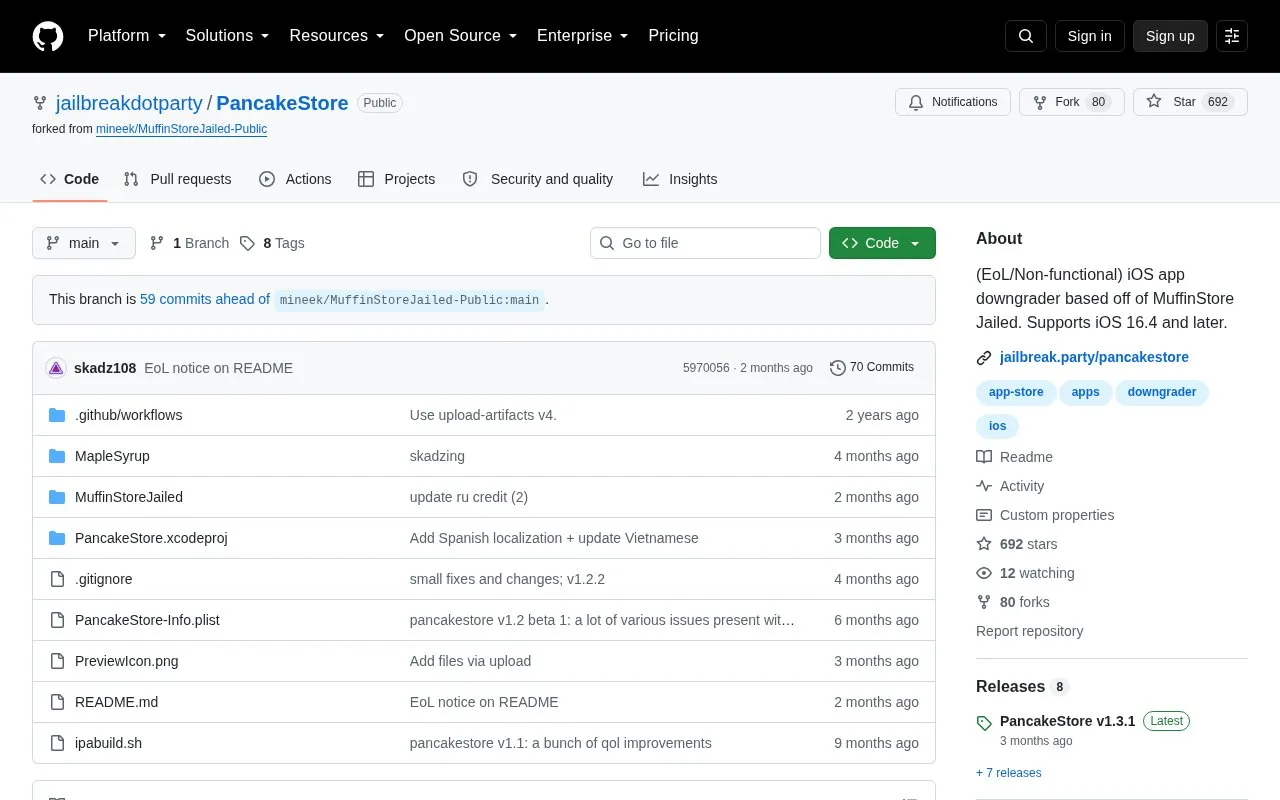Expand the Open Source menu
The height and width of the screenshot is (800, 1280).
pos(461,36)
